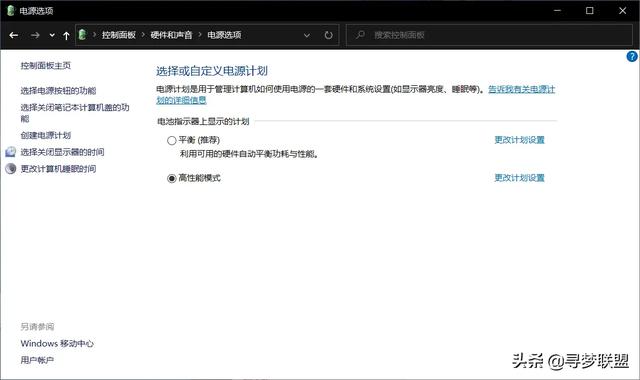Minimize the 电源选项 window

tap(557, 11)
